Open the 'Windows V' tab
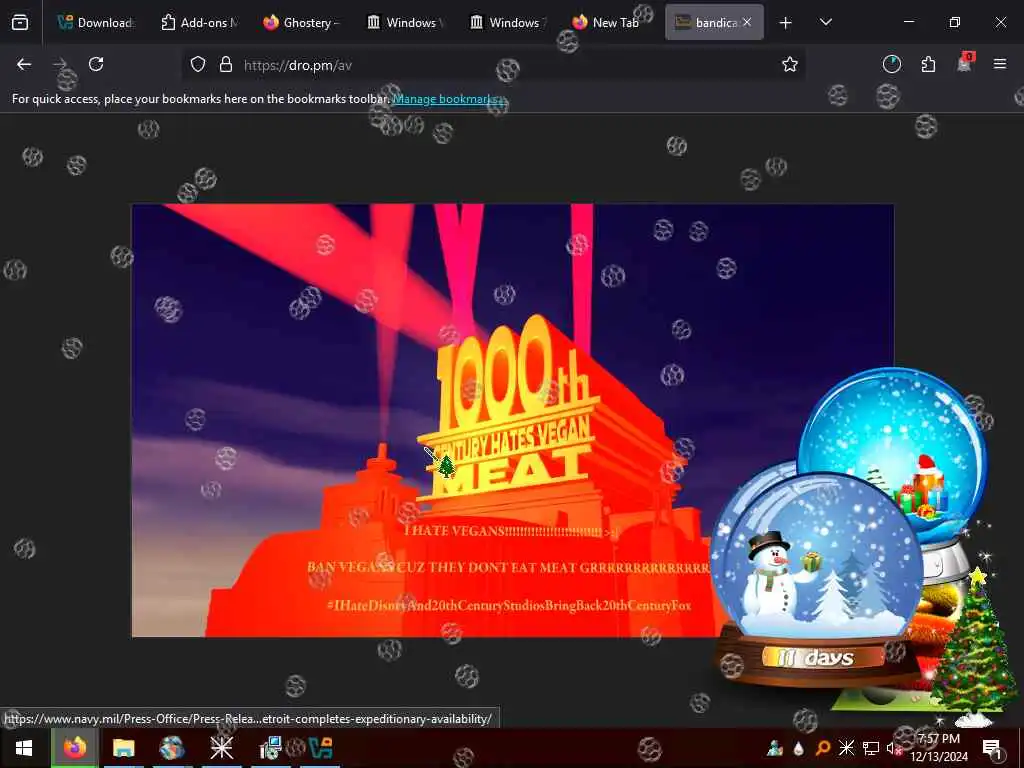Image resolution: width=1024 pixels, height=768 pixels. (x=405, y=22)
